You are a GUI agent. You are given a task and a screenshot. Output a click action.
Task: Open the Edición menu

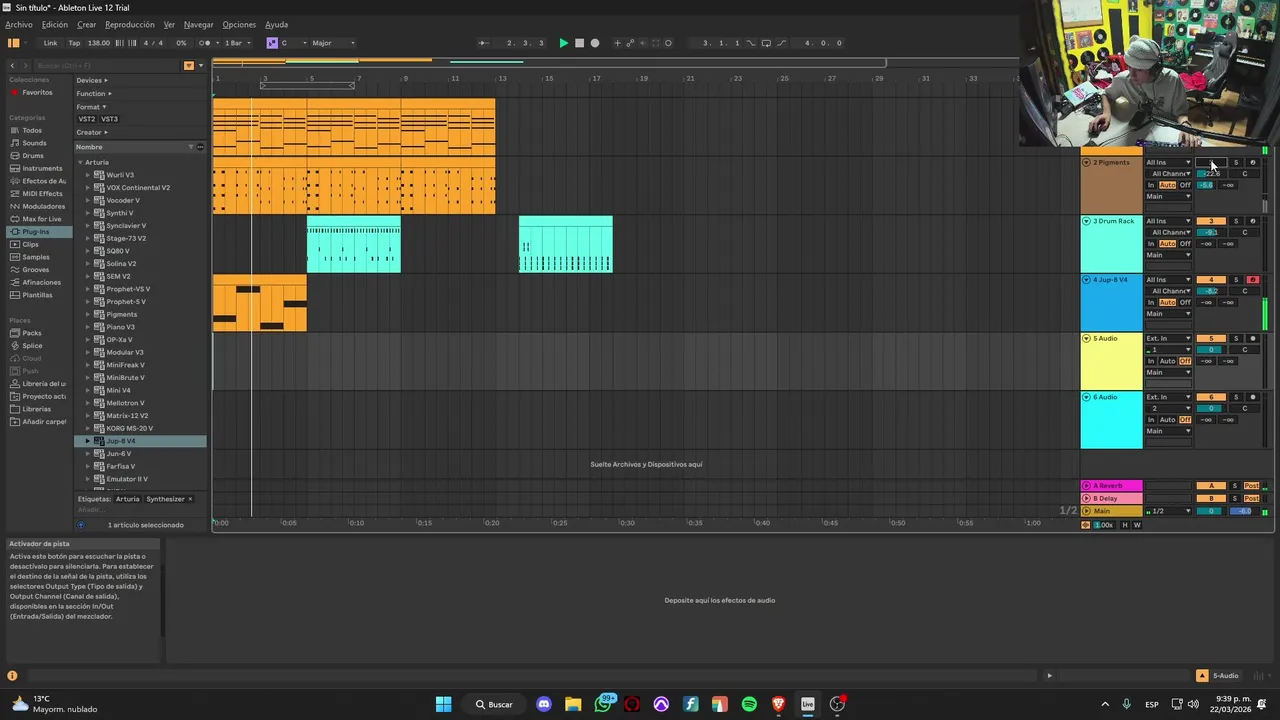[x=54, y=24]
